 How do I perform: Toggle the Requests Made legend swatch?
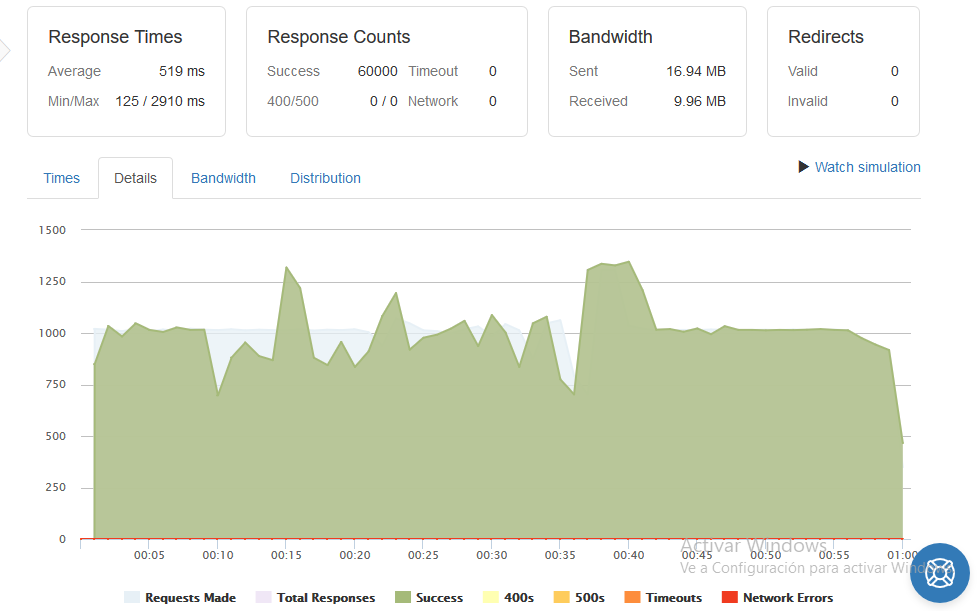click(x=132, y=597)
